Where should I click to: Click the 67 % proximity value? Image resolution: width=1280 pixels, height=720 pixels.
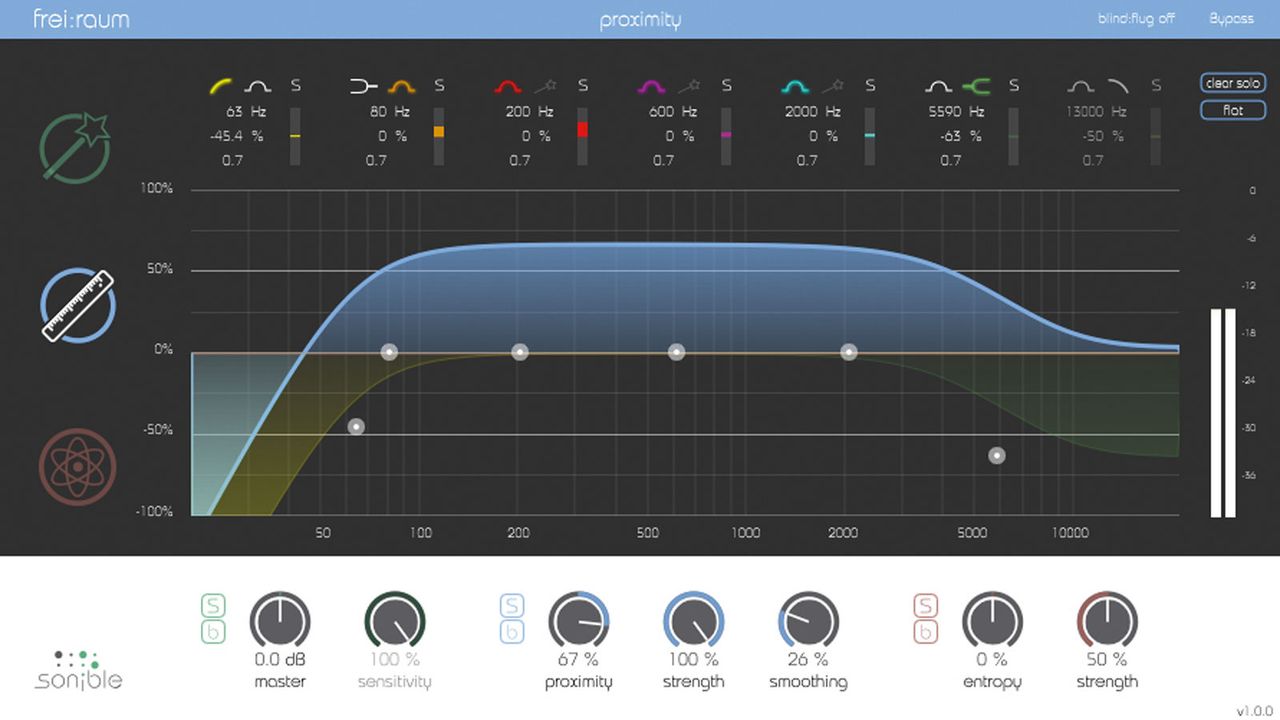pyautogui.click(x=579, y=660)
